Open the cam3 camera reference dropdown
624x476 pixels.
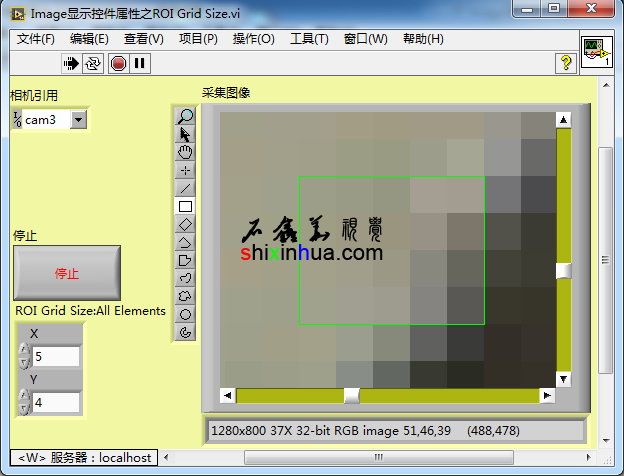pyautogui.click(x=79, y=120)
